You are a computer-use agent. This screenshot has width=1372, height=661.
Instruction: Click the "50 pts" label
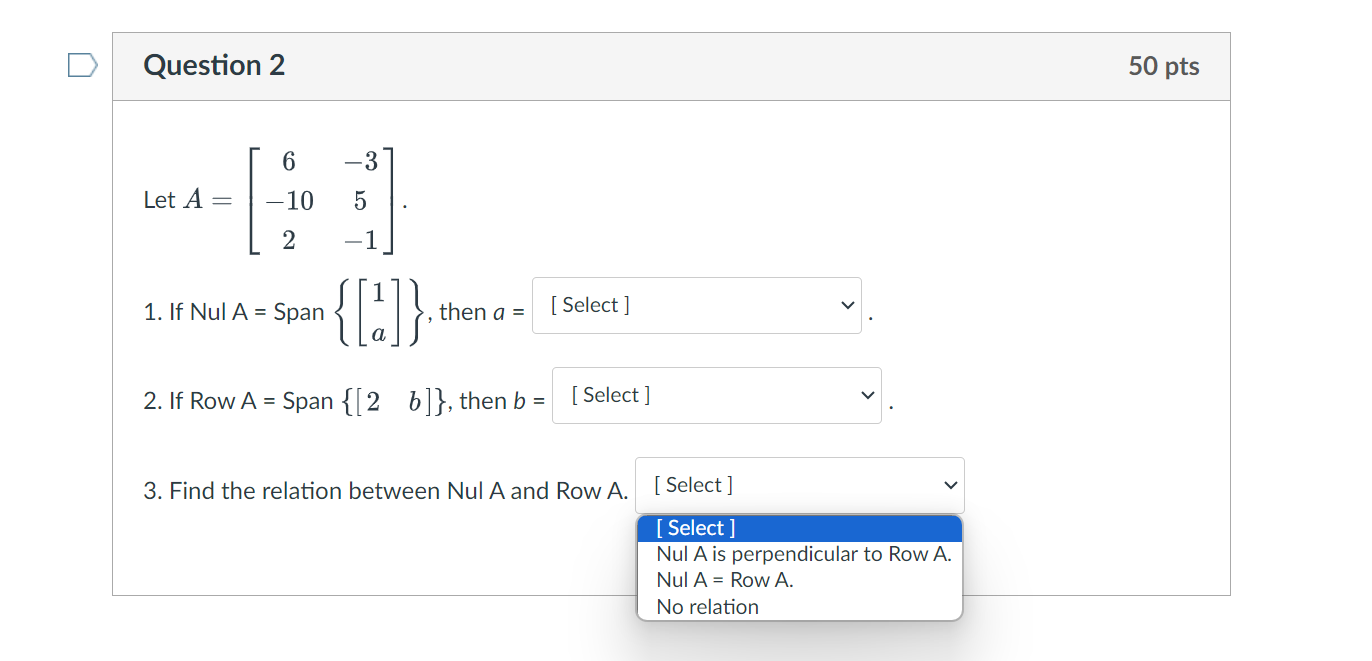(1164, 65)
